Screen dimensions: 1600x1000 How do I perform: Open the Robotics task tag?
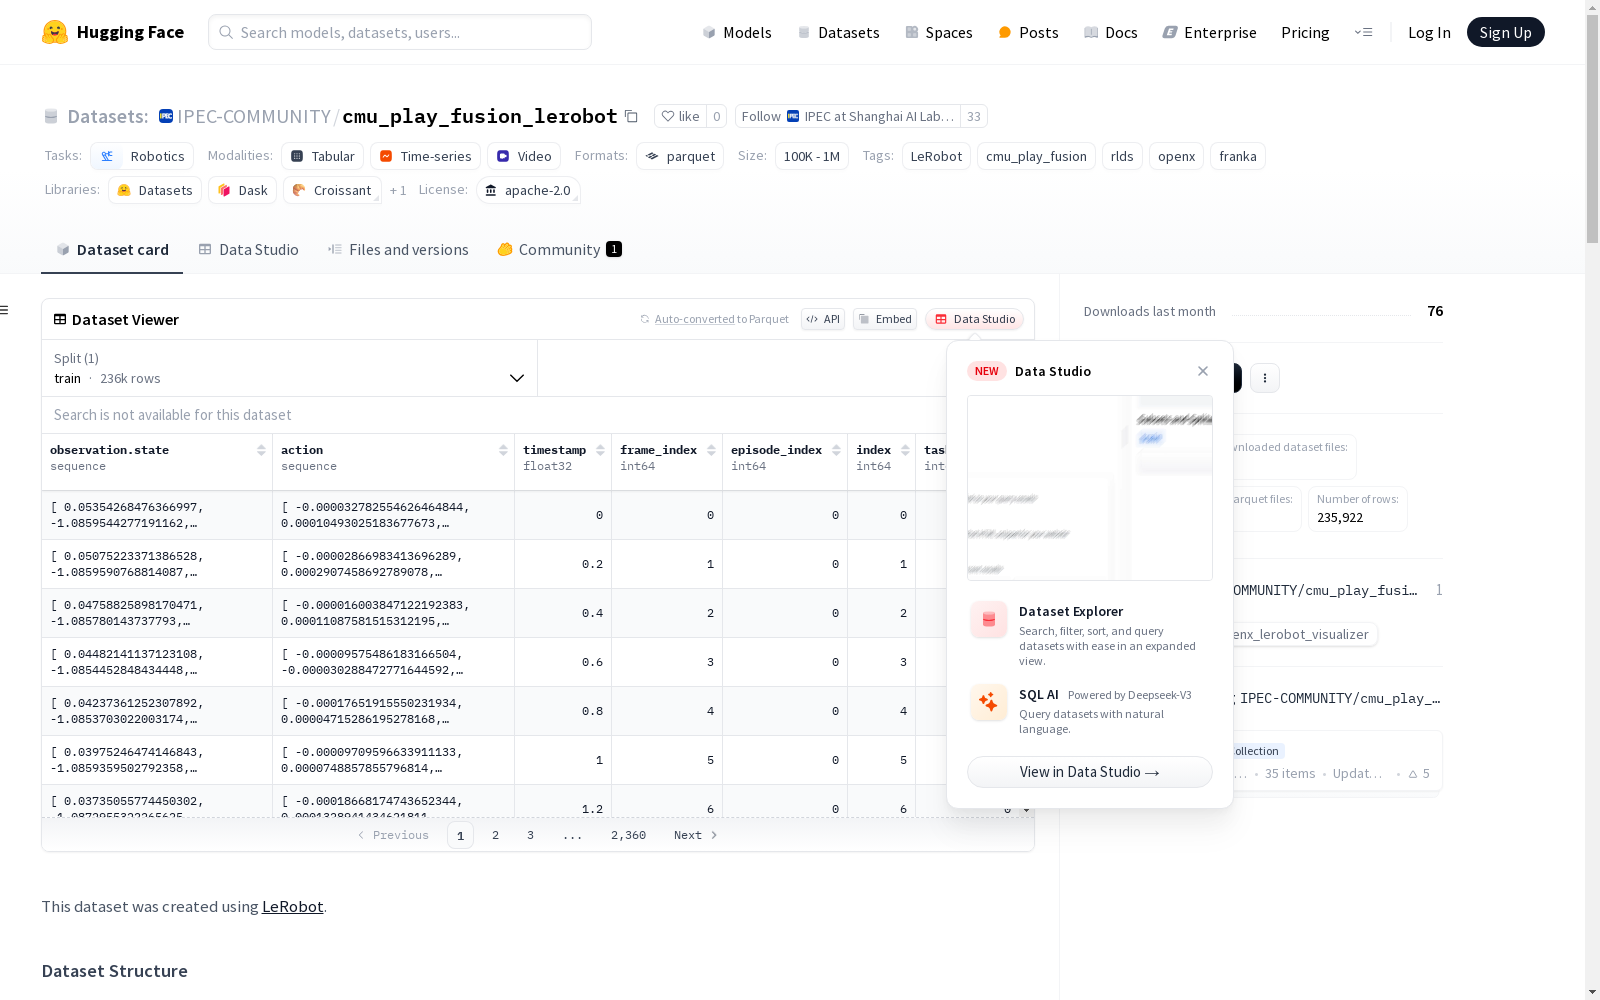(x=142, y=156)
